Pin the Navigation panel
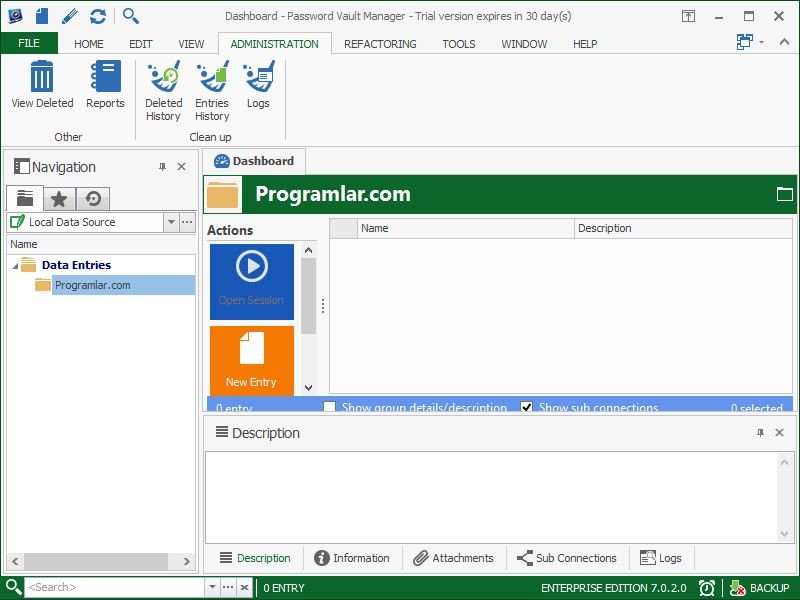 [162, 166]
